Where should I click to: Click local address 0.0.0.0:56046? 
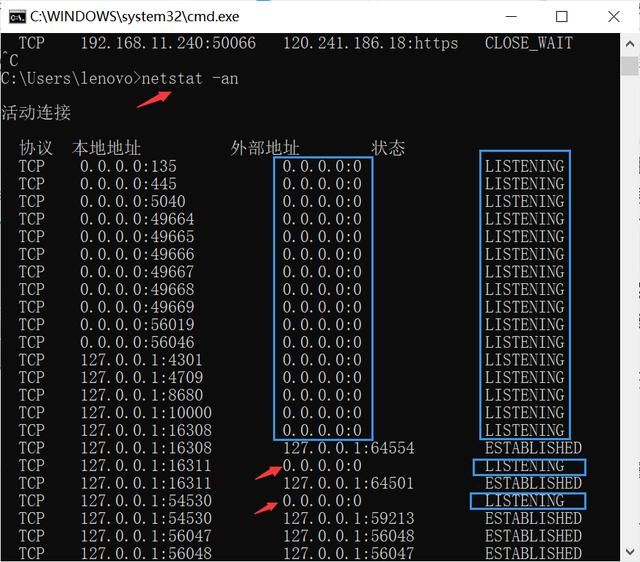coord(137,342)
